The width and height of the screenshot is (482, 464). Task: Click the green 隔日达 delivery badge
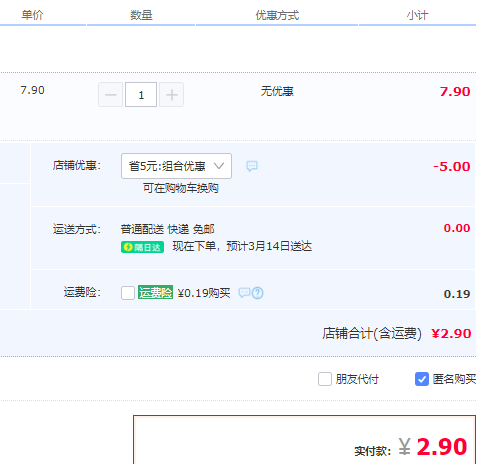pyautogui.click(x=142, y=247)
